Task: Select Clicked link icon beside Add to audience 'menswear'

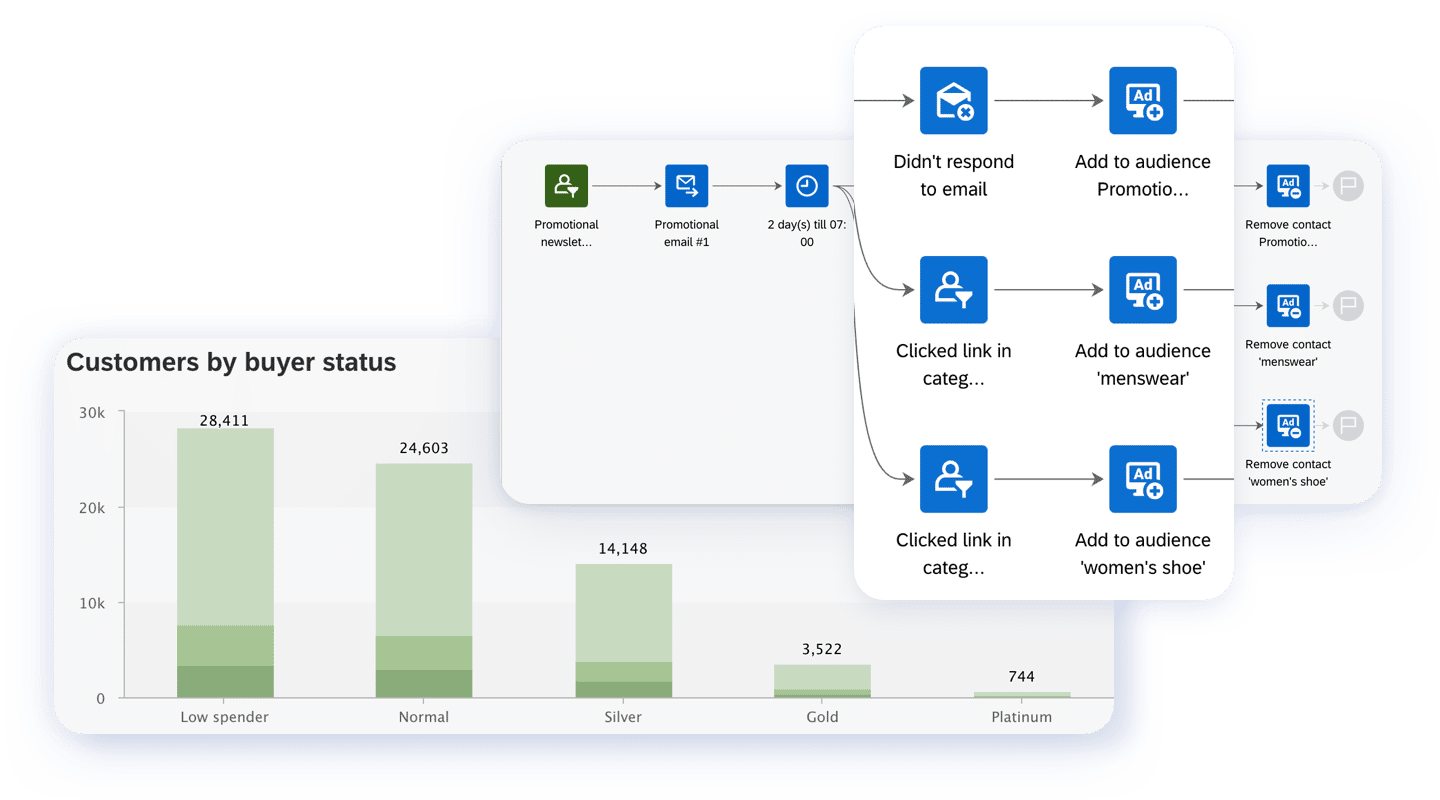Action: click(x=954, y=290)
